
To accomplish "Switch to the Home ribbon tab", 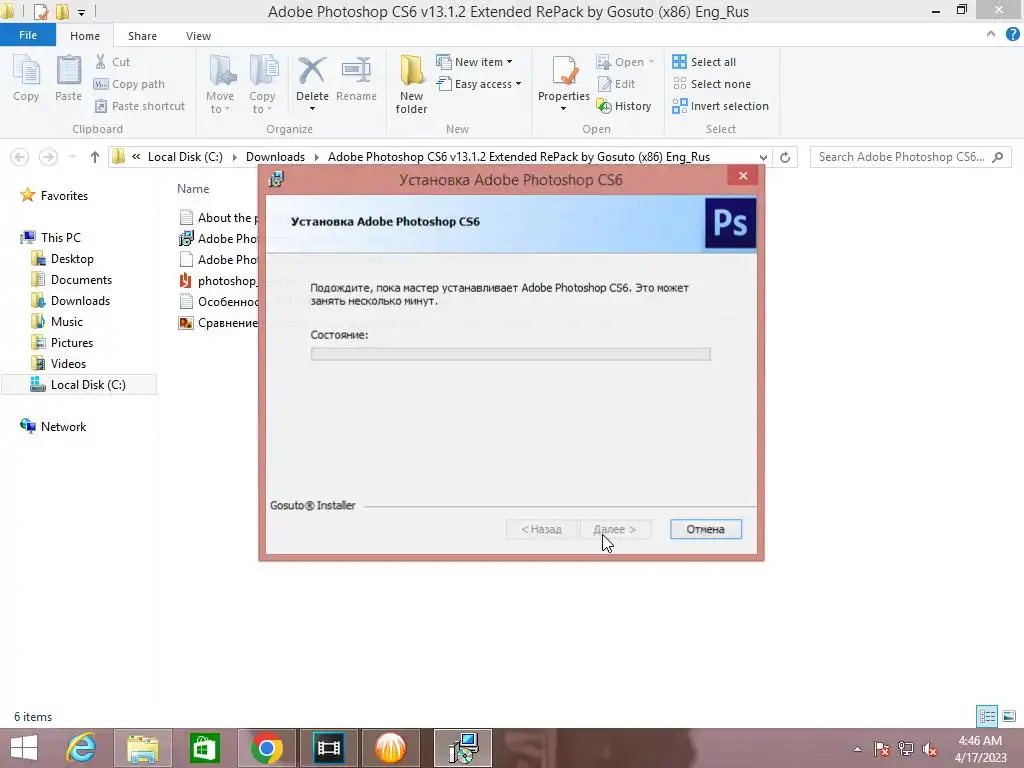I will [85, 36].
